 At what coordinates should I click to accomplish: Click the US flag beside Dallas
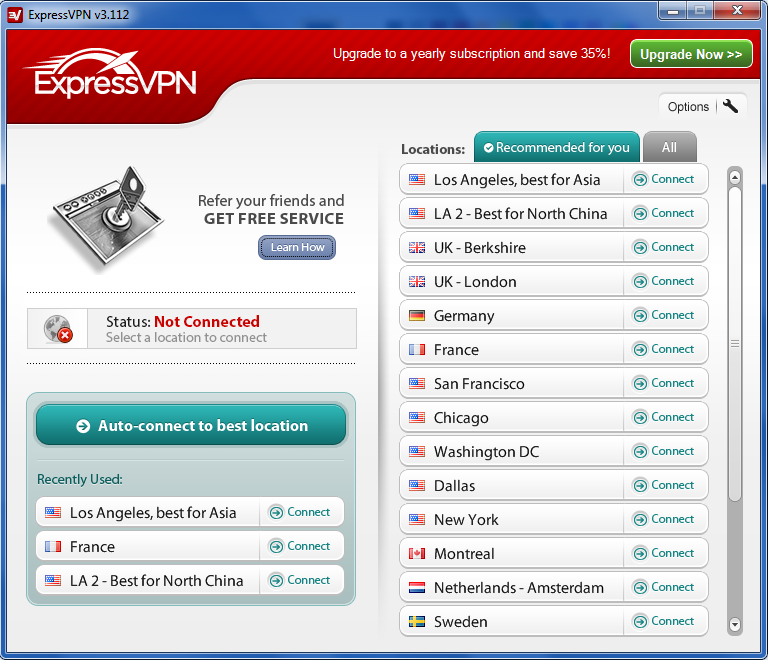point(417,486)
